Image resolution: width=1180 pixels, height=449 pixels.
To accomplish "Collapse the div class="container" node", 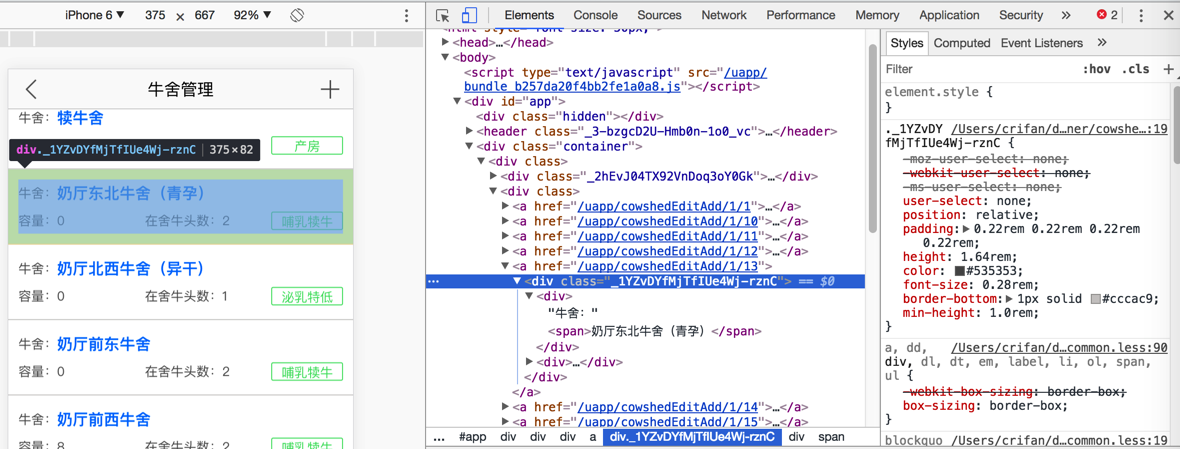I will [470, 147].
